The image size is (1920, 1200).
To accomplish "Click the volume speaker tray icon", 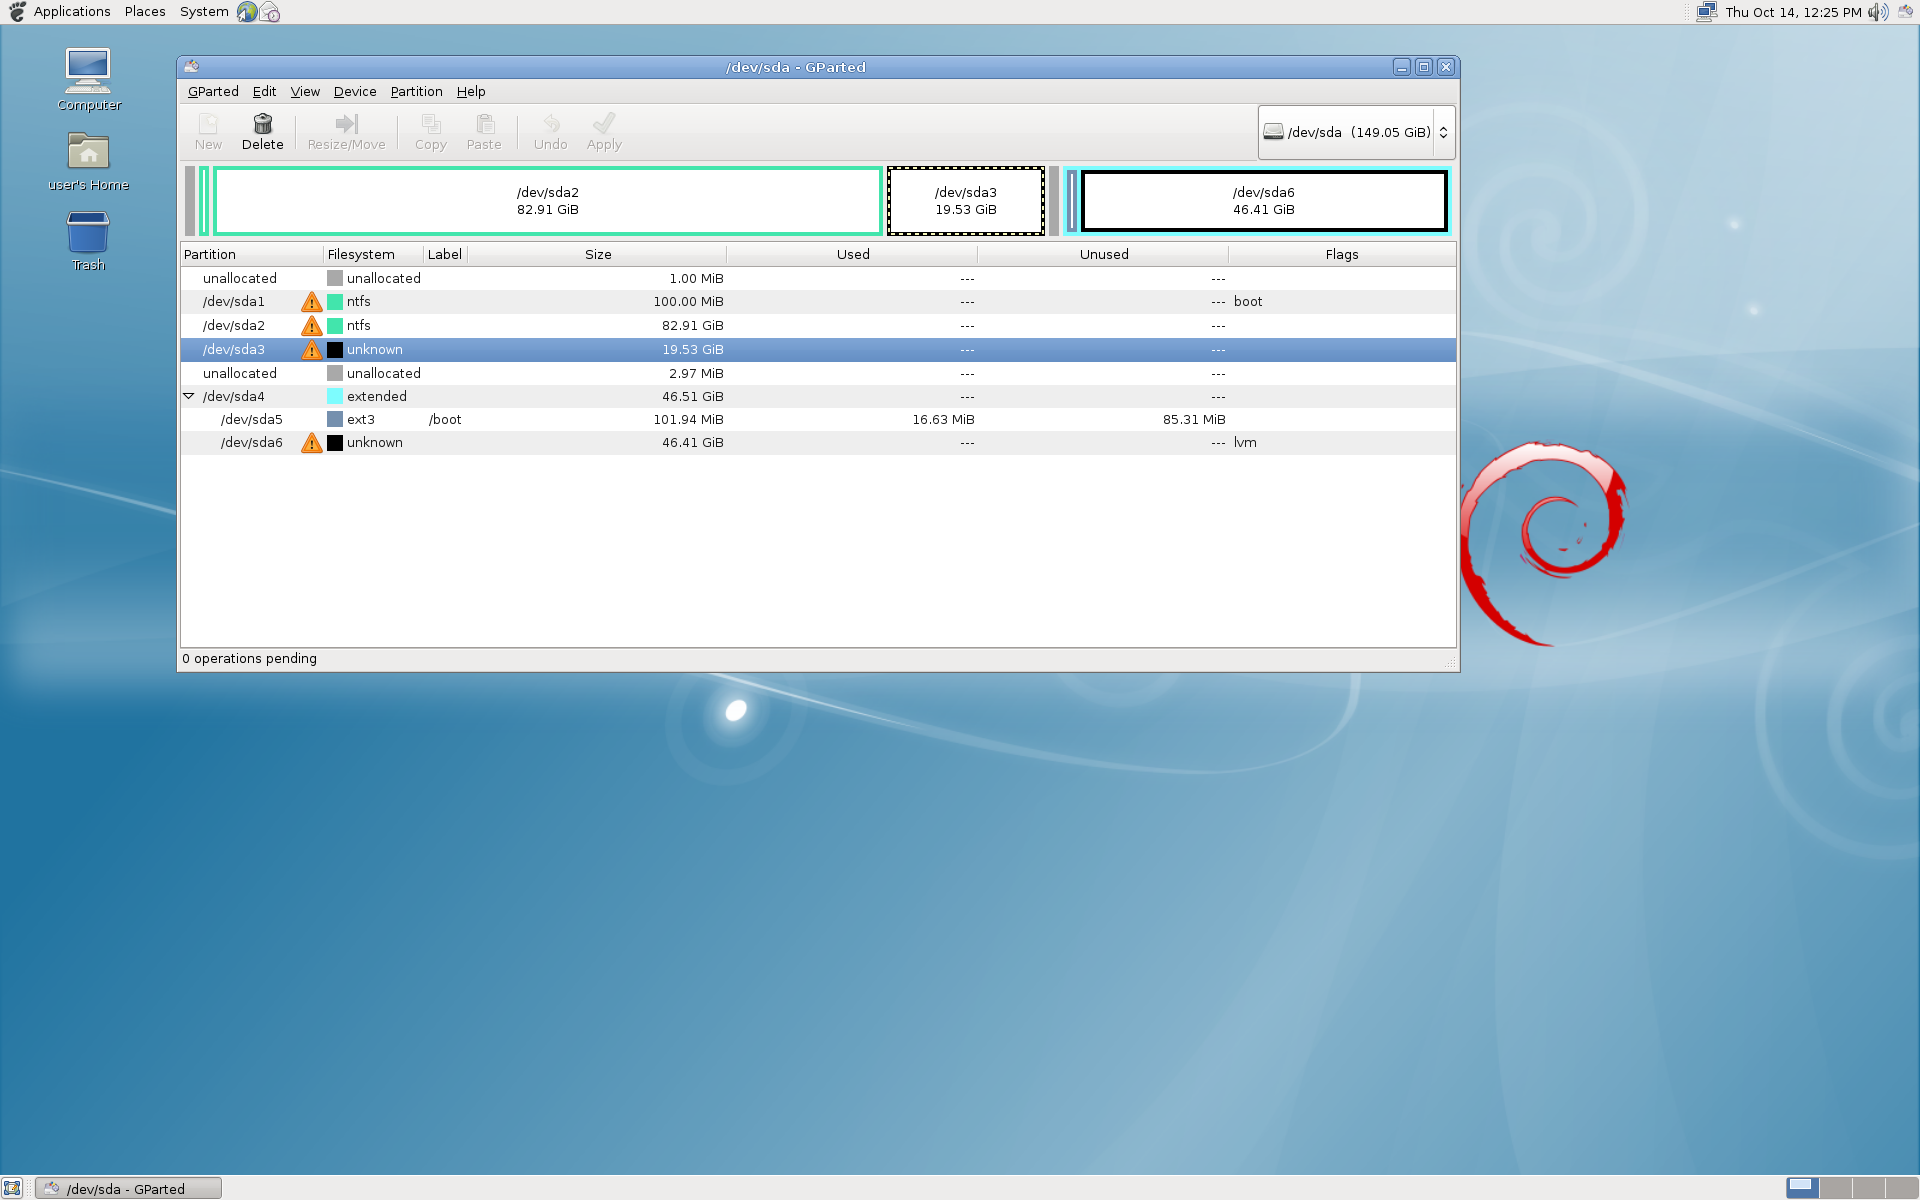I will coord(1878,12).
